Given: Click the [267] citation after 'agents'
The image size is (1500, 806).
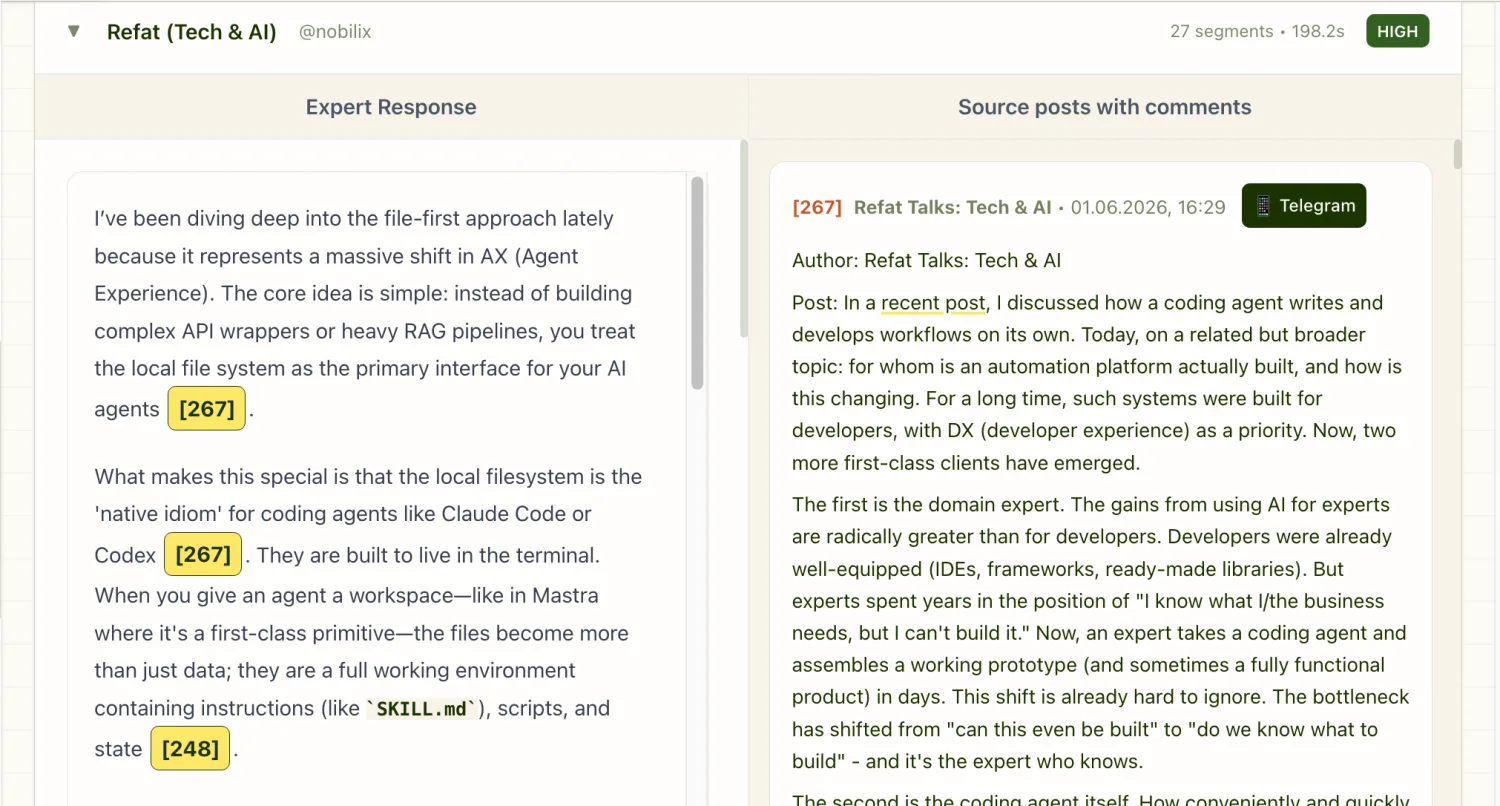Looking at the screenshot, I should (207, 408).
